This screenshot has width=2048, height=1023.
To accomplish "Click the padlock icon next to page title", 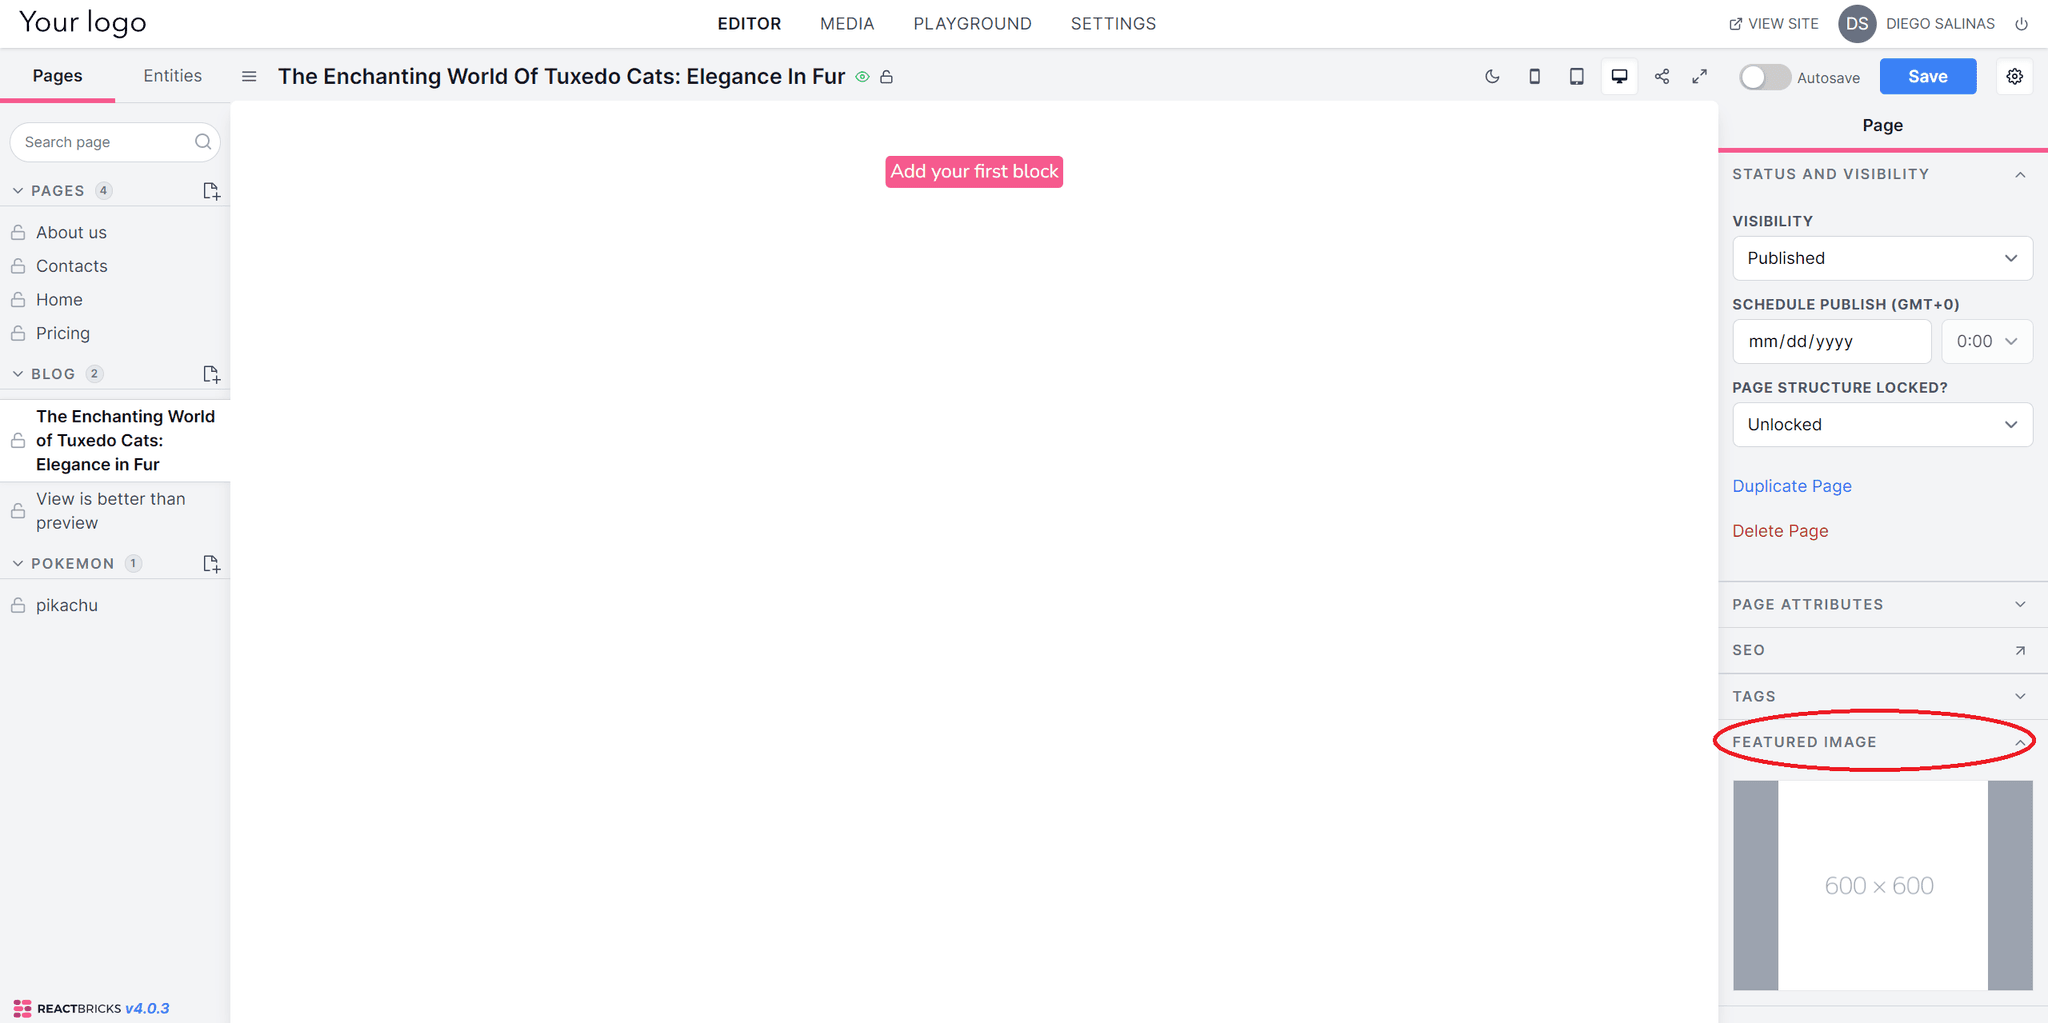I will pyautogui.click(x=886, y=77).
